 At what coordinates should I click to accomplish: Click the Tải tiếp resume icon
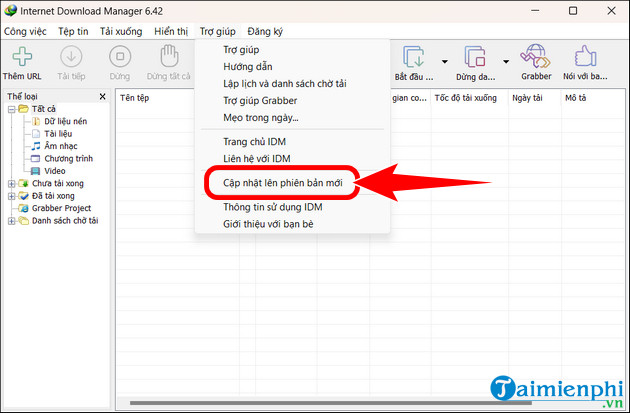tap(71, 56)
